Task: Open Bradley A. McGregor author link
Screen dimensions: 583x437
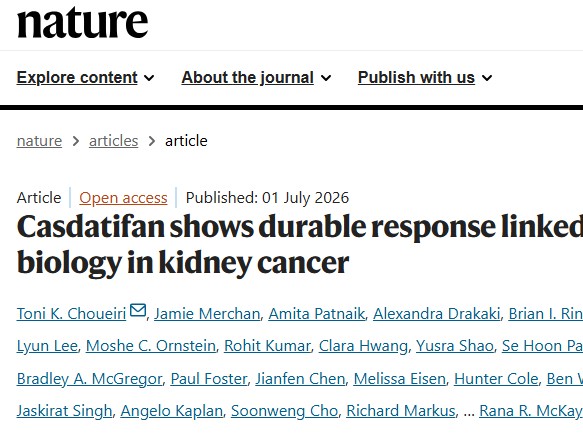Action: pyautogui.click(x=90, y=379)
